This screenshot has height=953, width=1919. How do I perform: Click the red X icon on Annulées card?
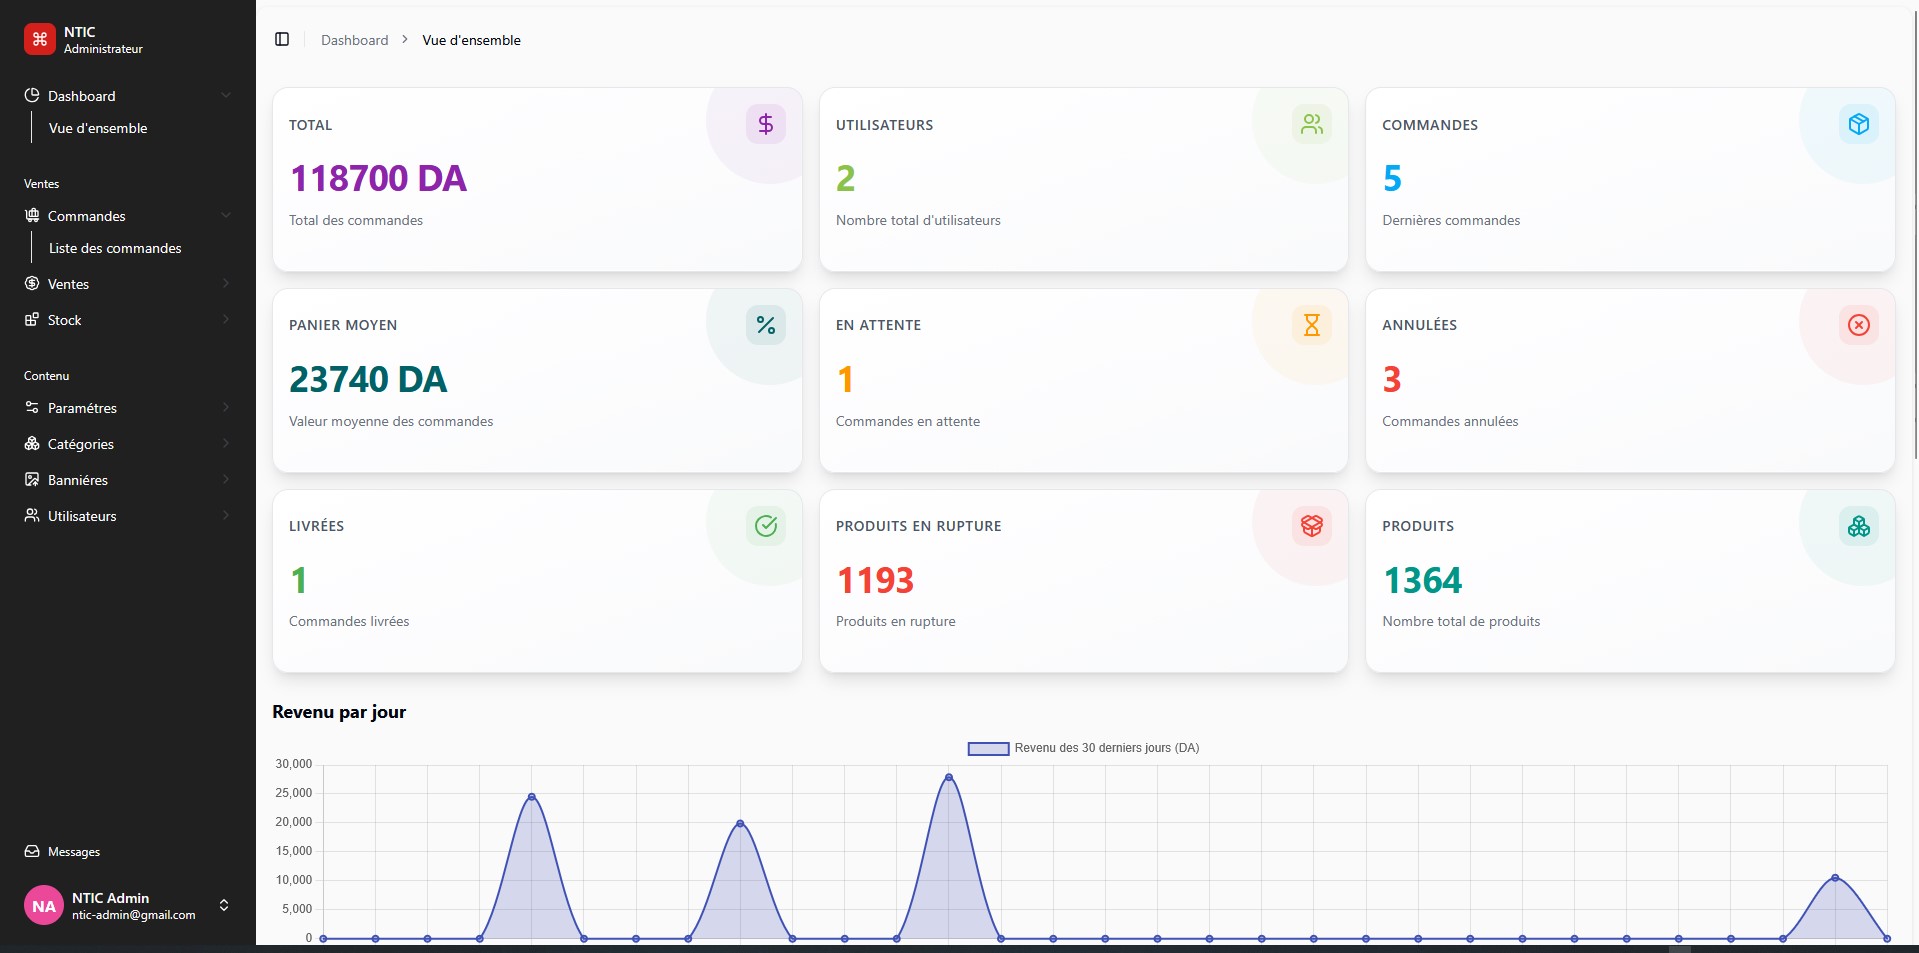tap(1858, 325)
